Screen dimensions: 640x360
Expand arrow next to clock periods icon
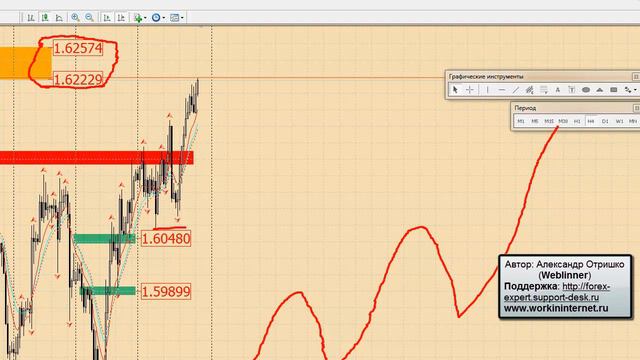(x=164, y=18)
